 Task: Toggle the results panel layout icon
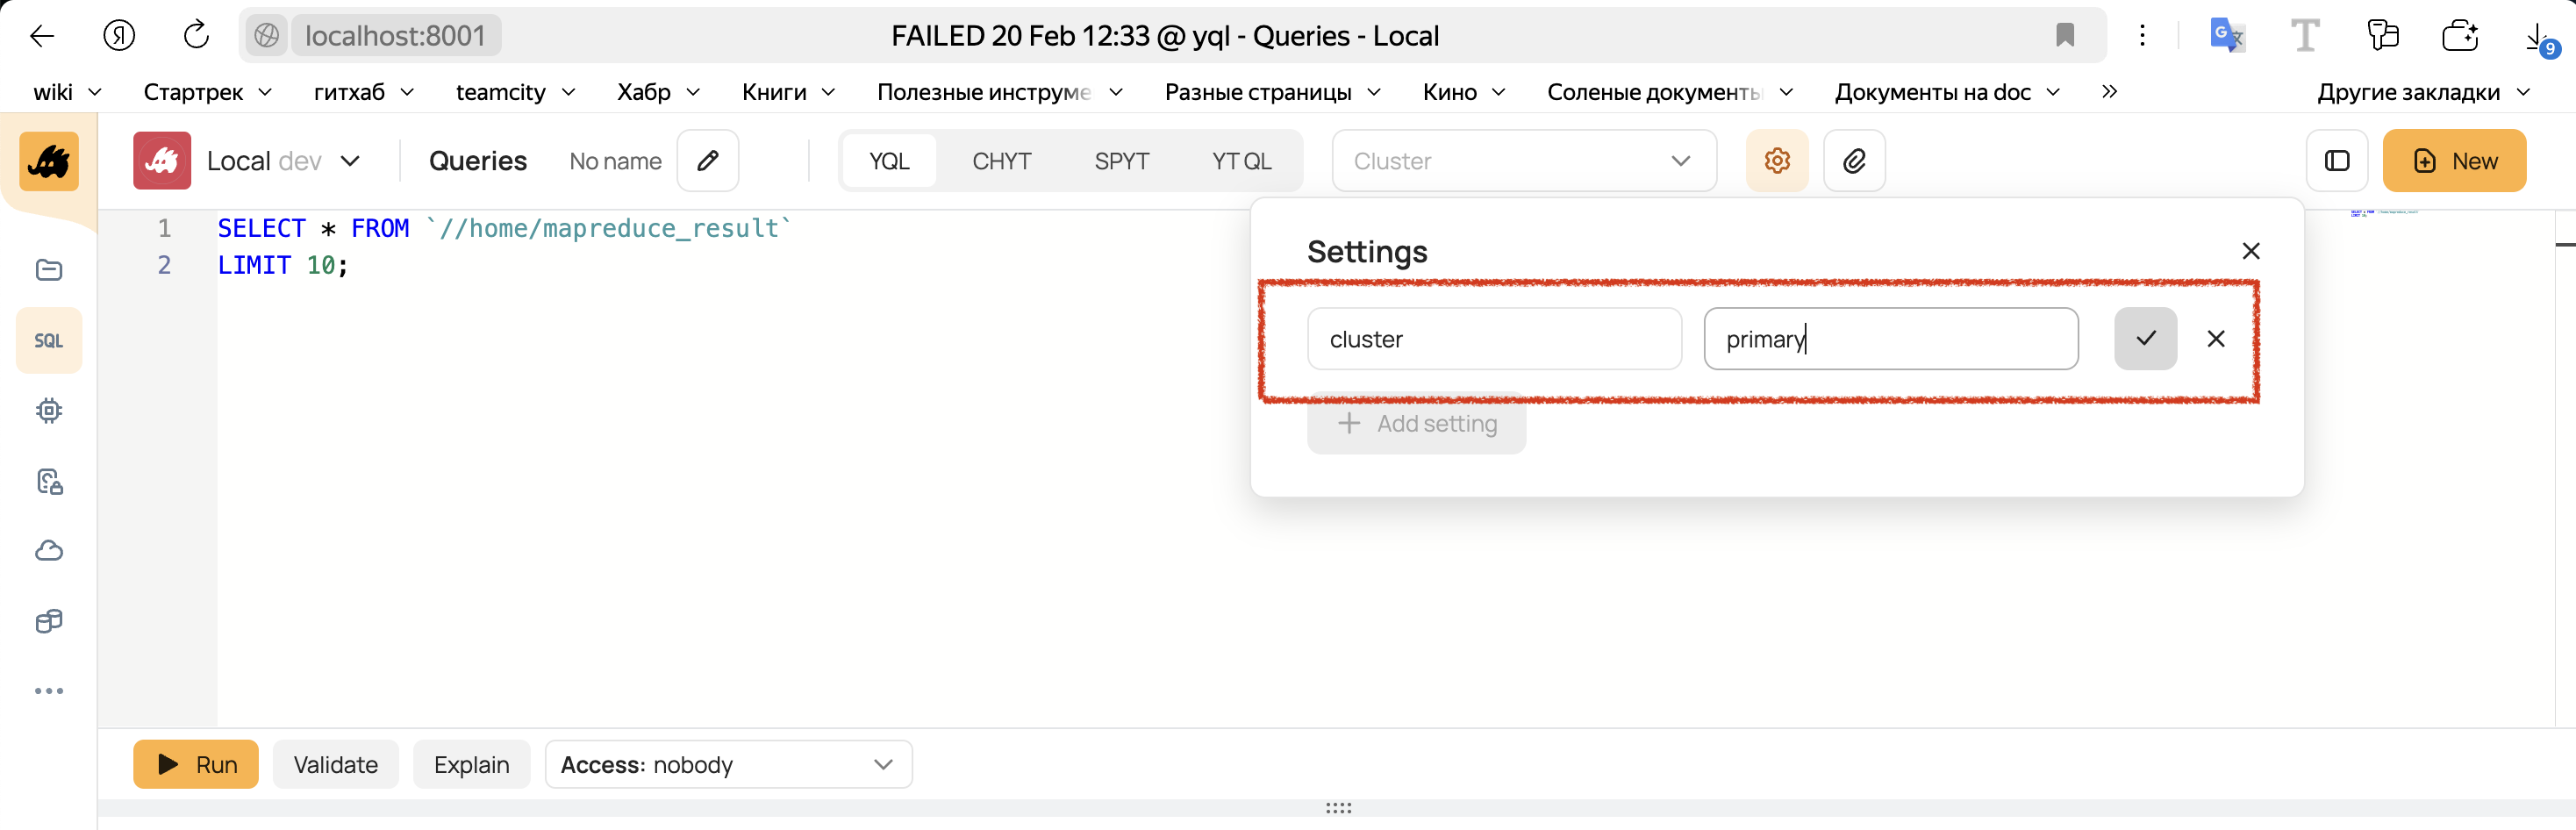click(2336, 160)
